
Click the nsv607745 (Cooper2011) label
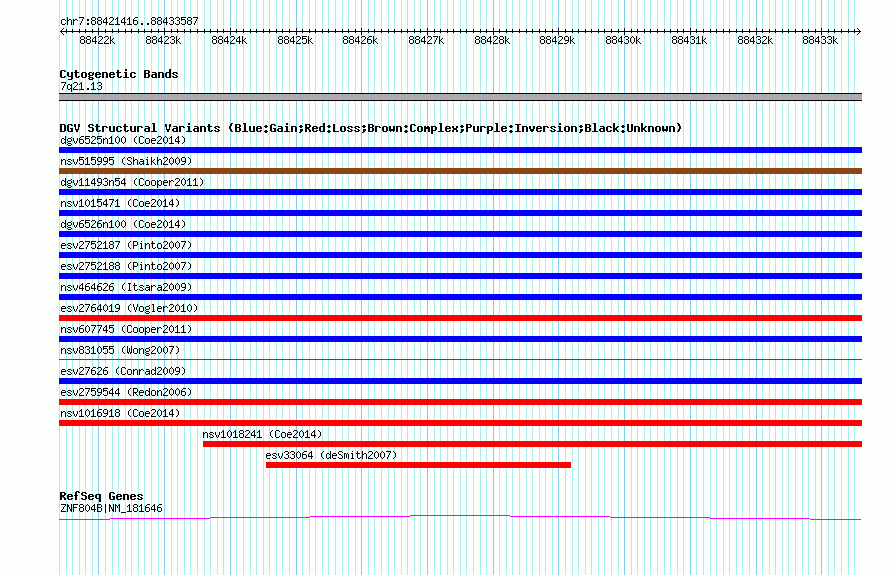126,329
